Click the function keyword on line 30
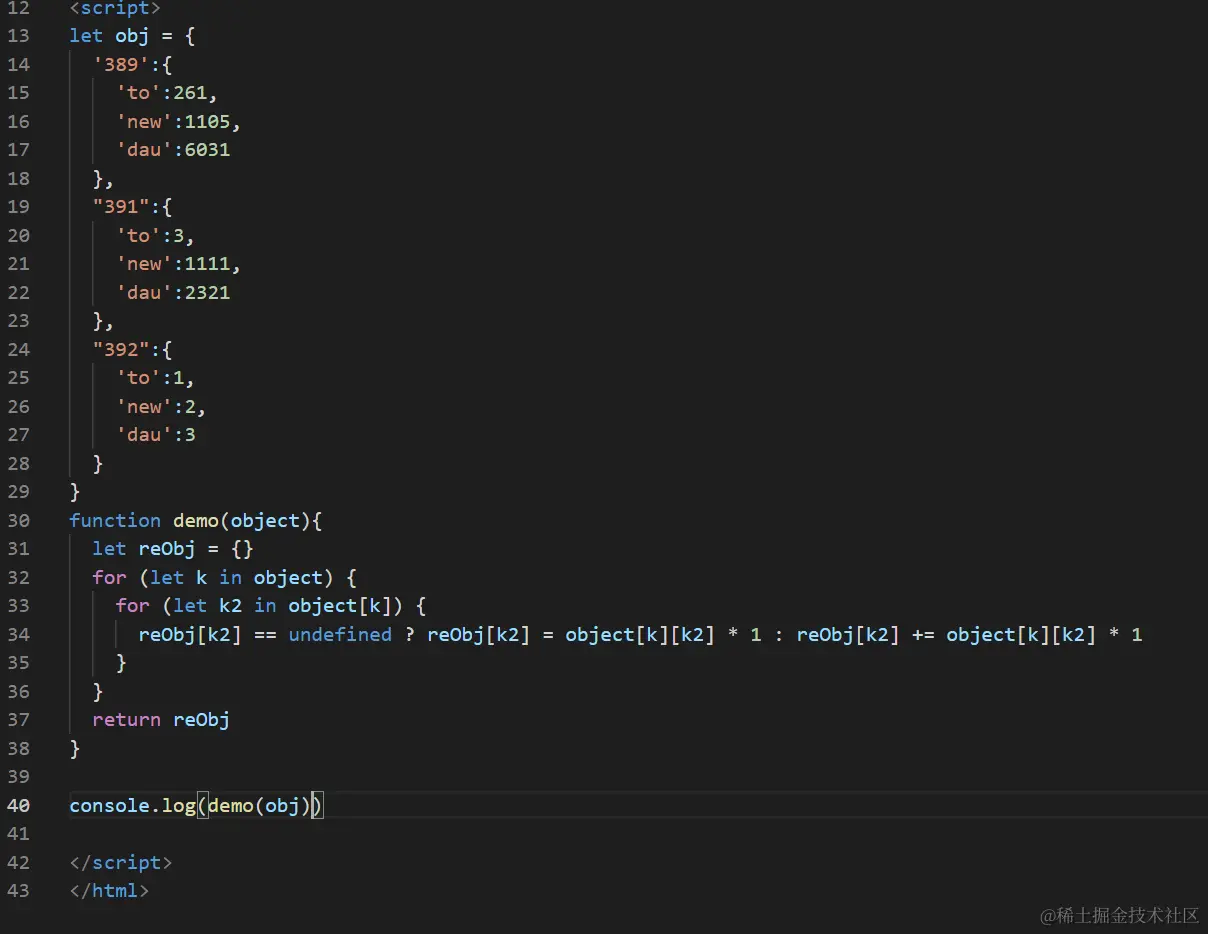 [x=115, y=520]
